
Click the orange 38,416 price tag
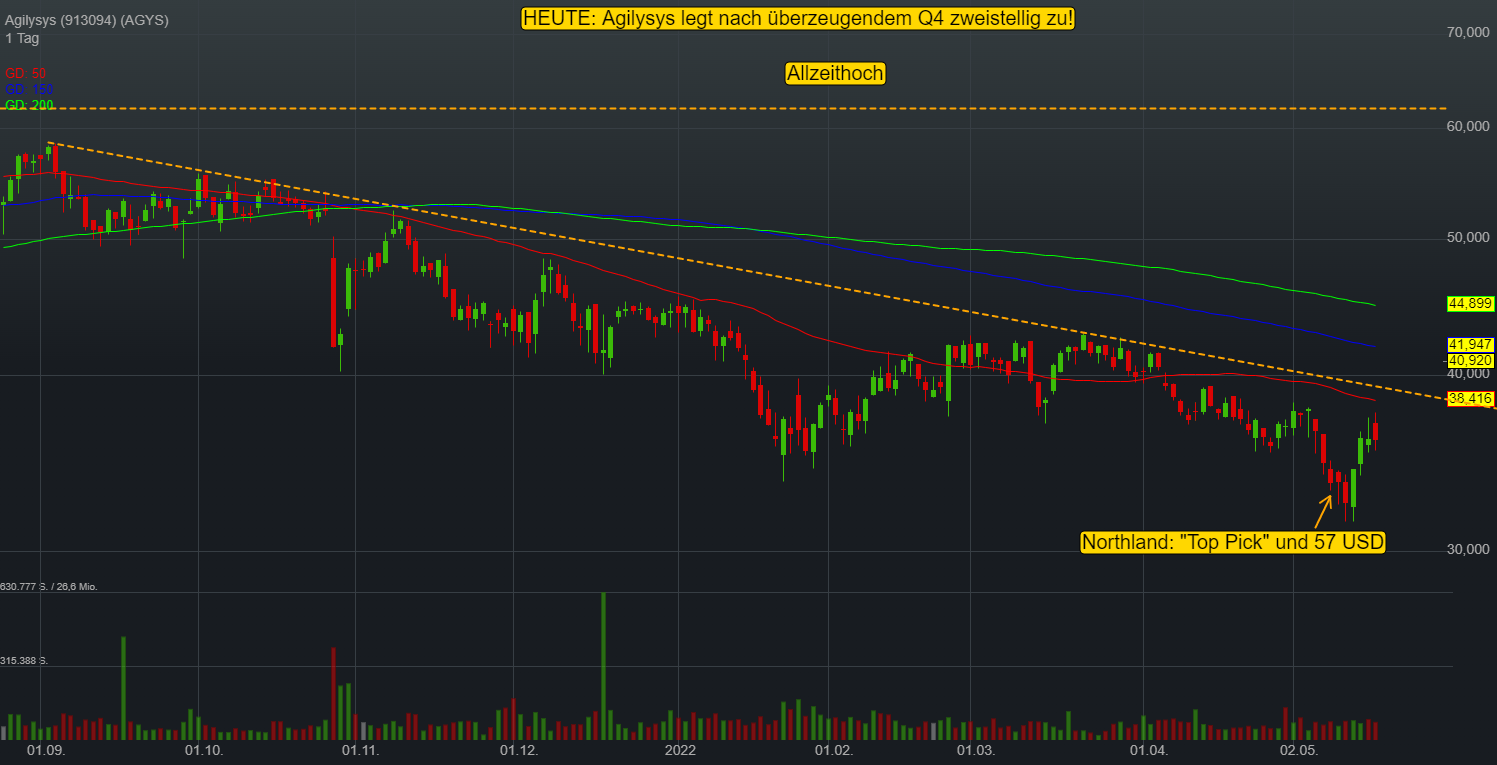point(1470,399)
